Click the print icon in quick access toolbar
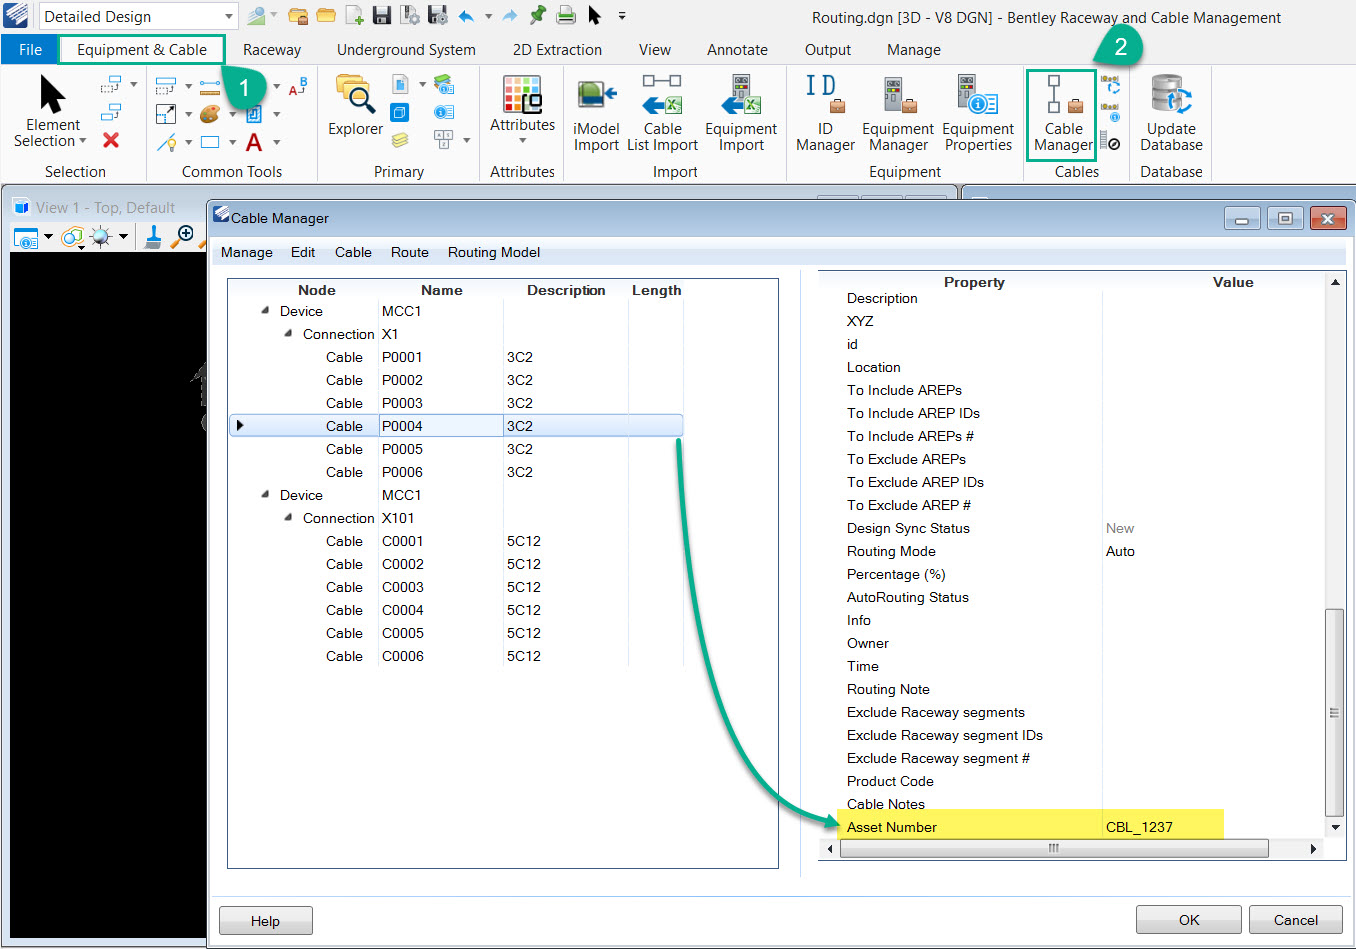 point(566,15)
